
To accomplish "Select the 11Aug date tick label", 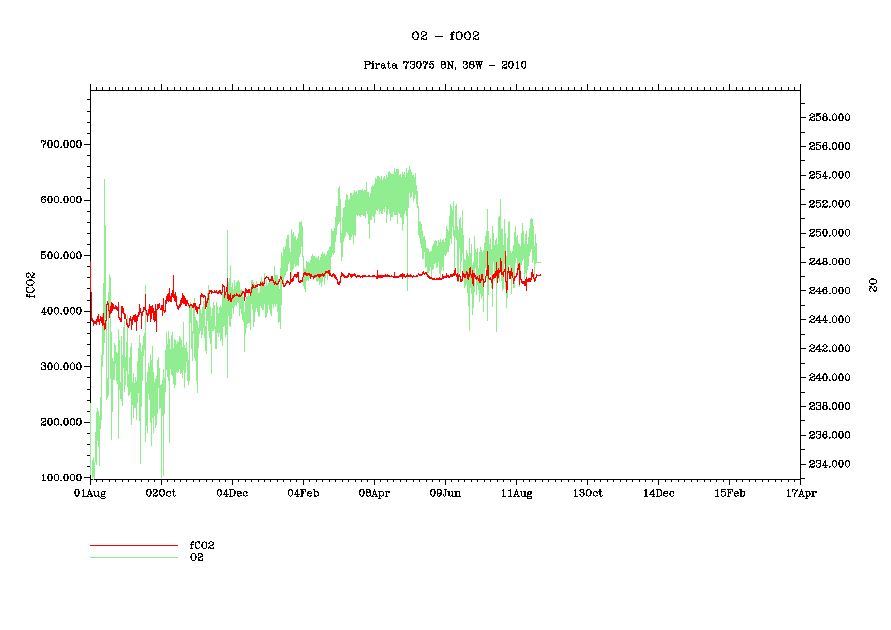I will 516,493.
